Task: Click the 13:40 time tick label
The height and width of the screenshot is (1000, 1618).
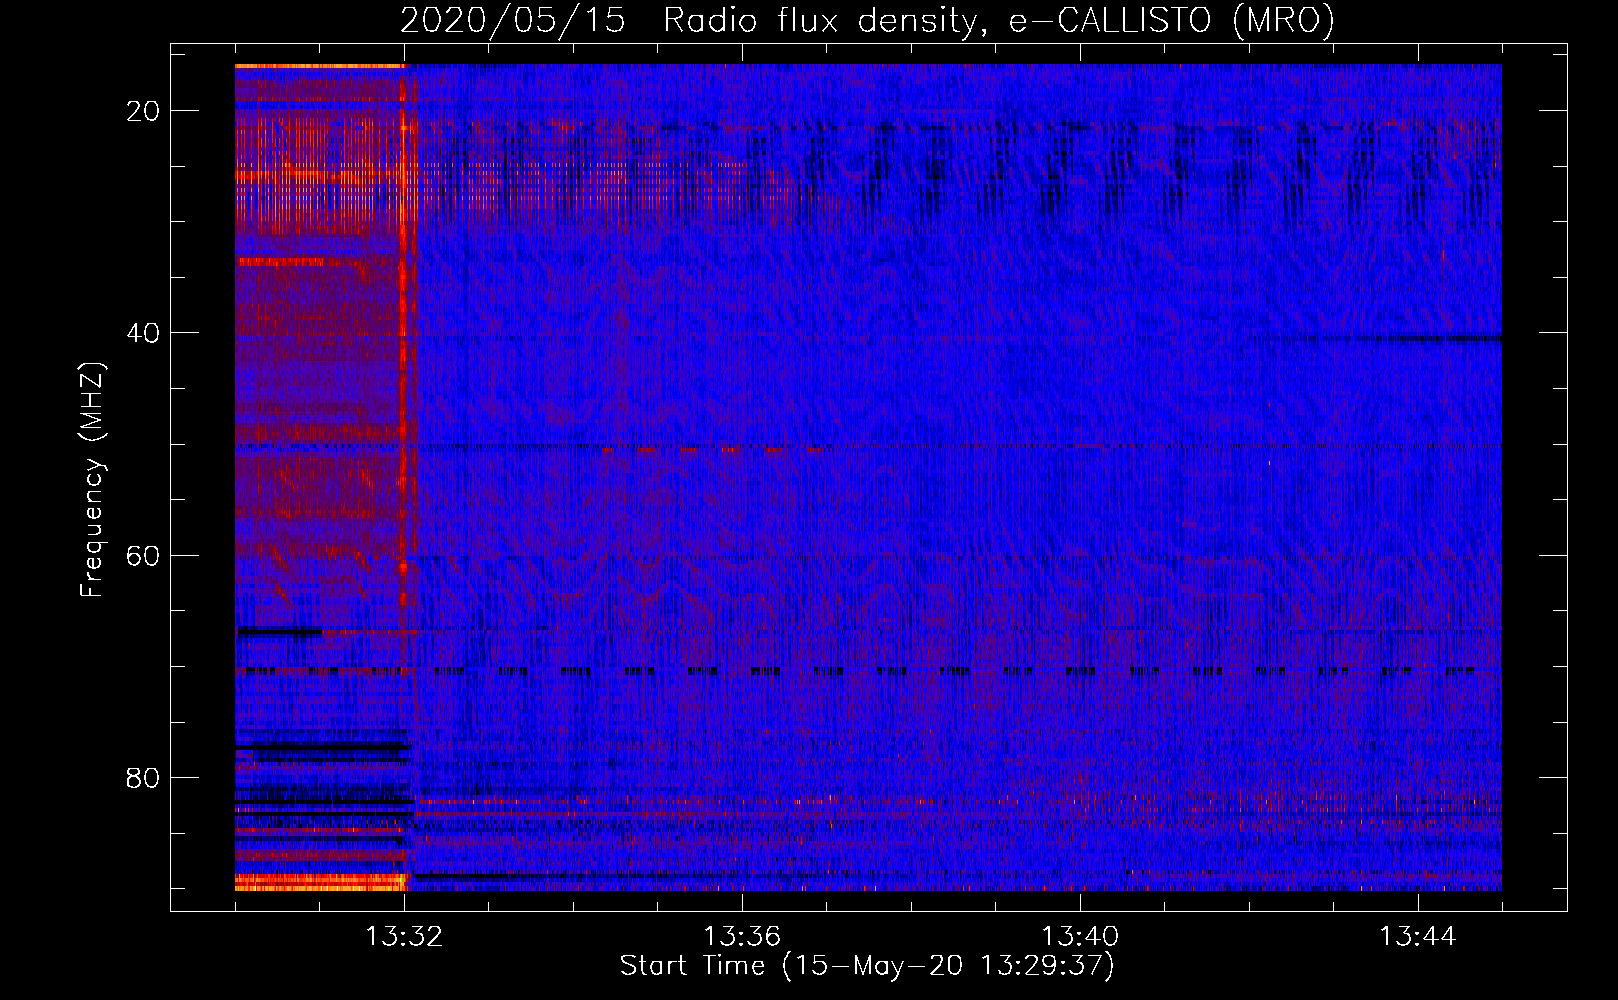Action: pyautogui.click(x=1080, y=937)
